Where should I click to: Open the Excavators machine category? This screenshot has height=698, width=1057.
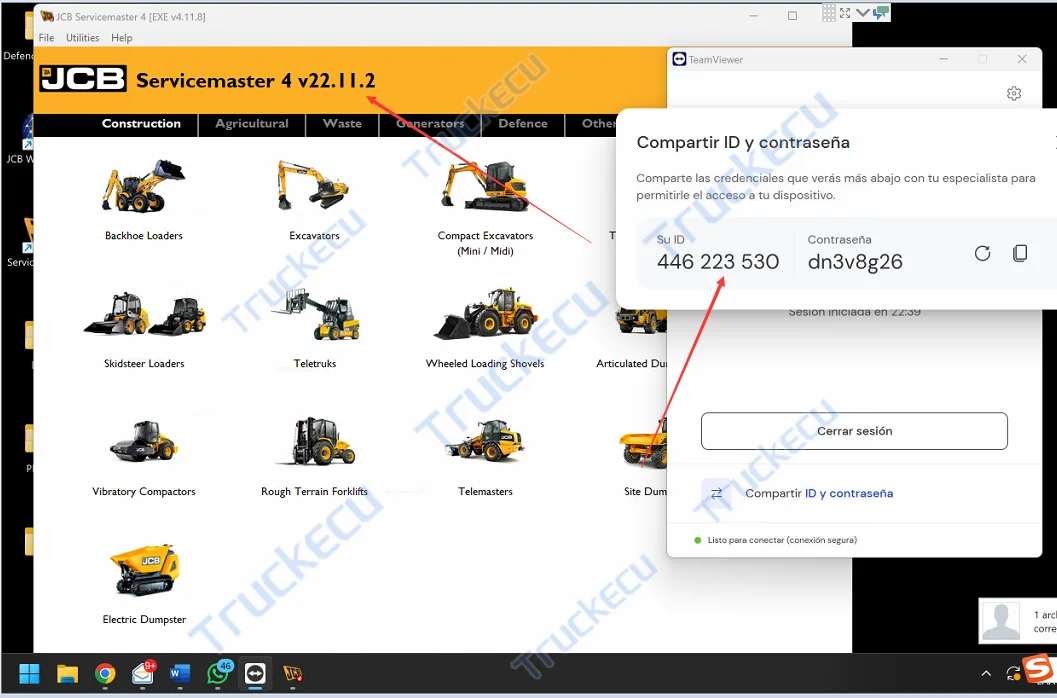313,185
